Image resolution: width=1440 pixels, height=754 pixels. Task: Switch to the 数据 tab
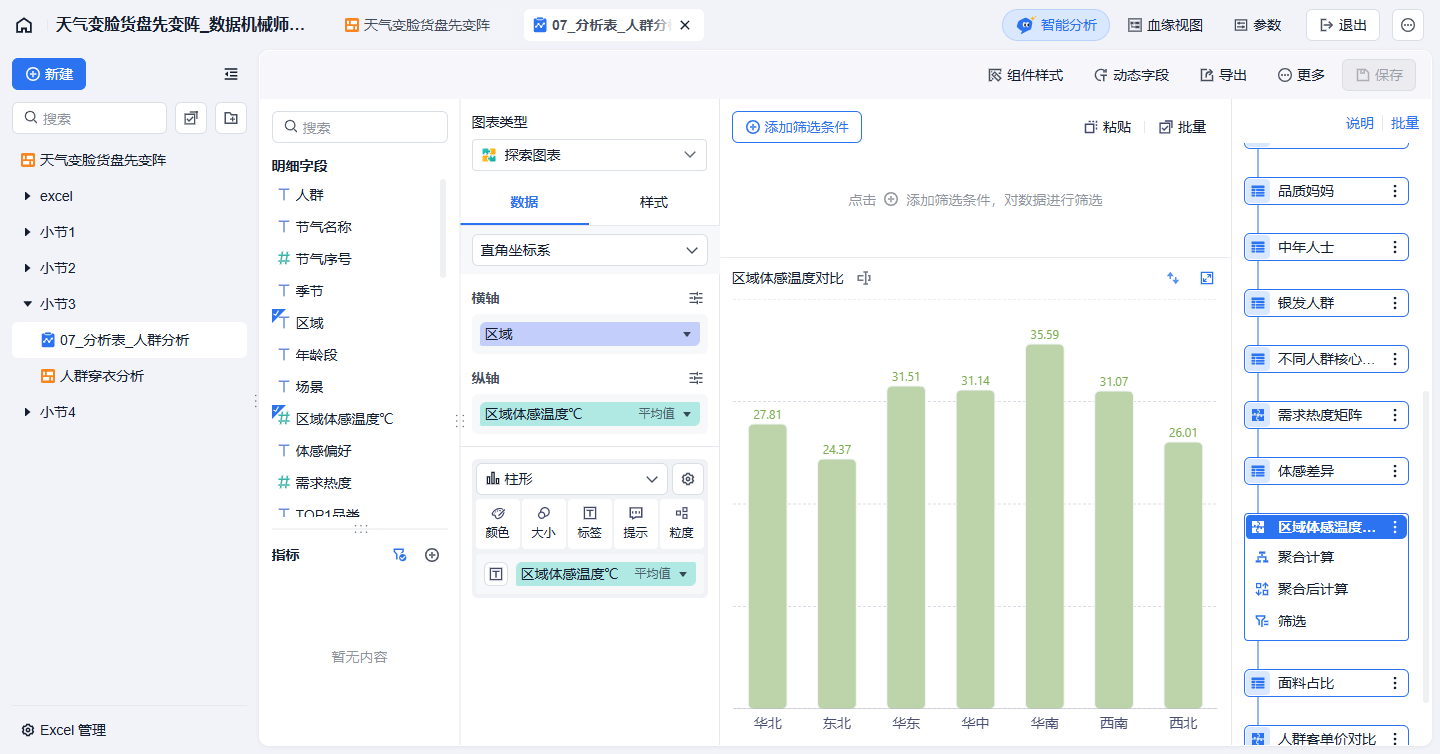pos(524,202)
